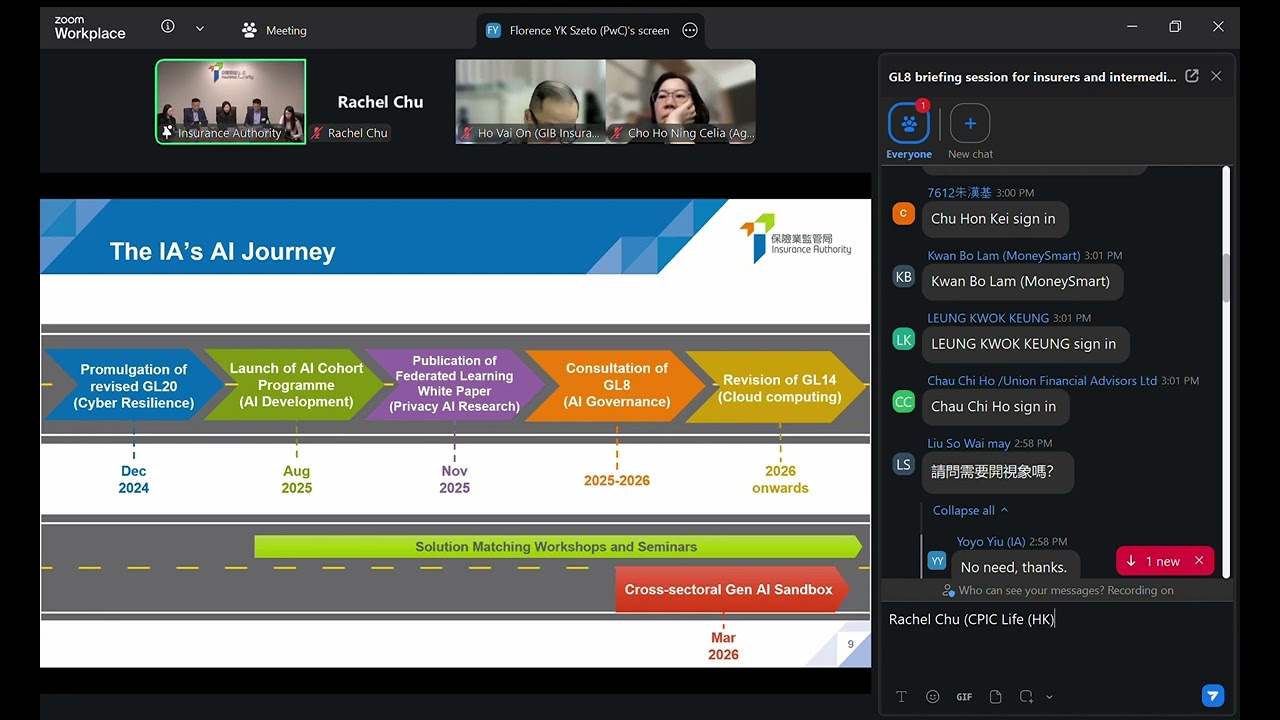Viewport: 1280px width, 720px height.
Task: Click the green CC avatar icon
Action: pos(904,402)
